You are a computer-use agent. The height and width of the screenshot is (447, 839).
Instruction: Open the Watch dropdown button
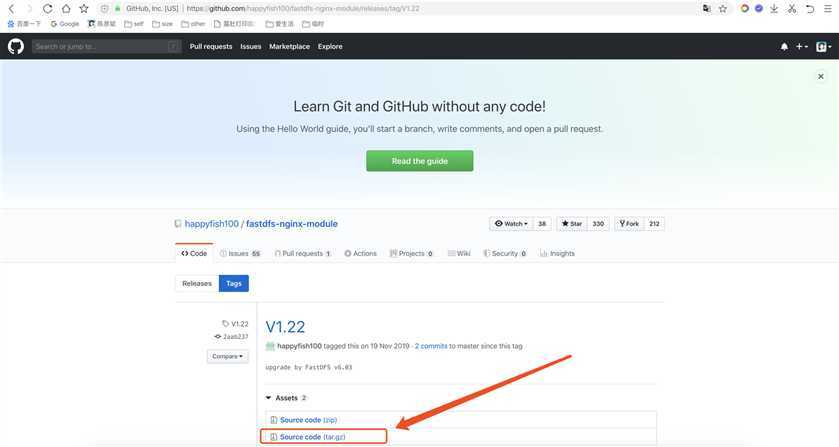click(x=511, y=224)
